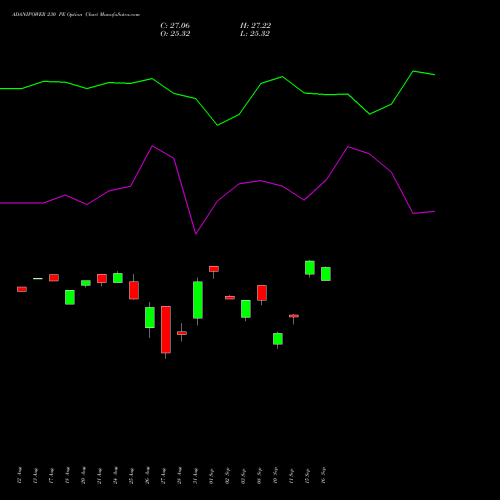Click the magenta indicator line's lowest dip
The width and height of the screenshot is (500, 500).
pos(196,234)
